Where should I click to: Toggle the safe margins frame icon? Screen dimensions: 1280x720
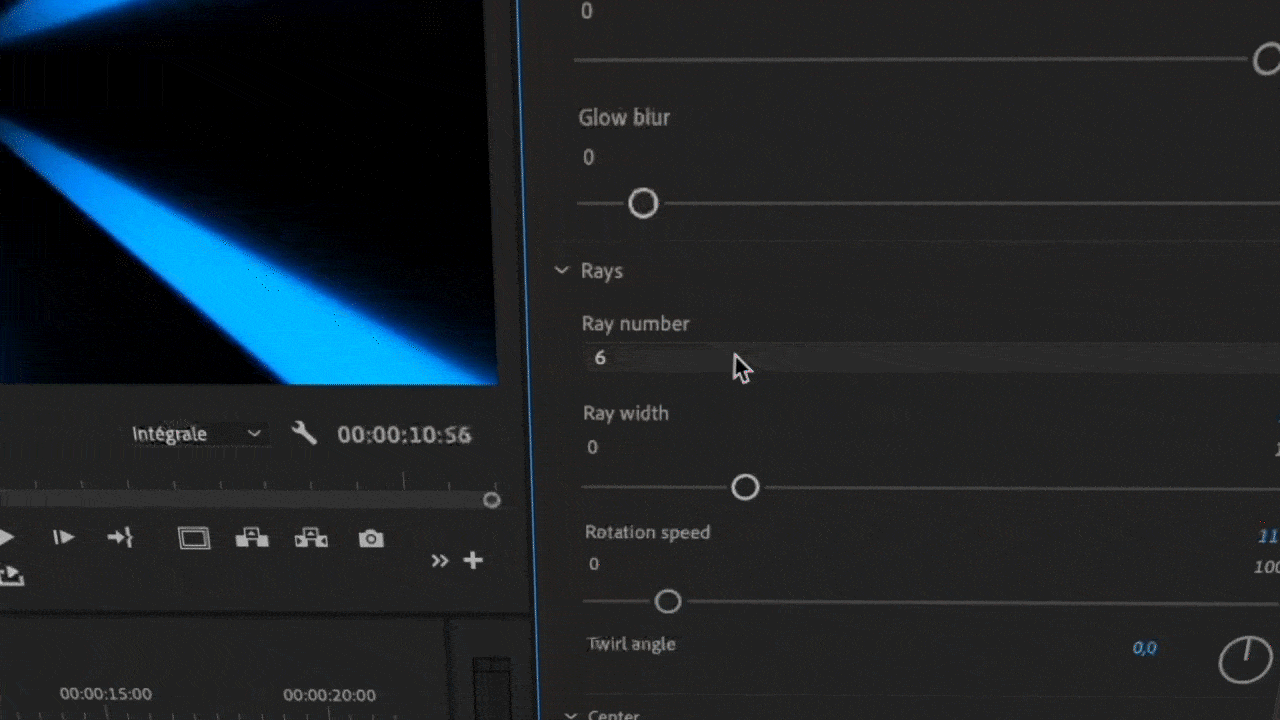pos(194,539)
